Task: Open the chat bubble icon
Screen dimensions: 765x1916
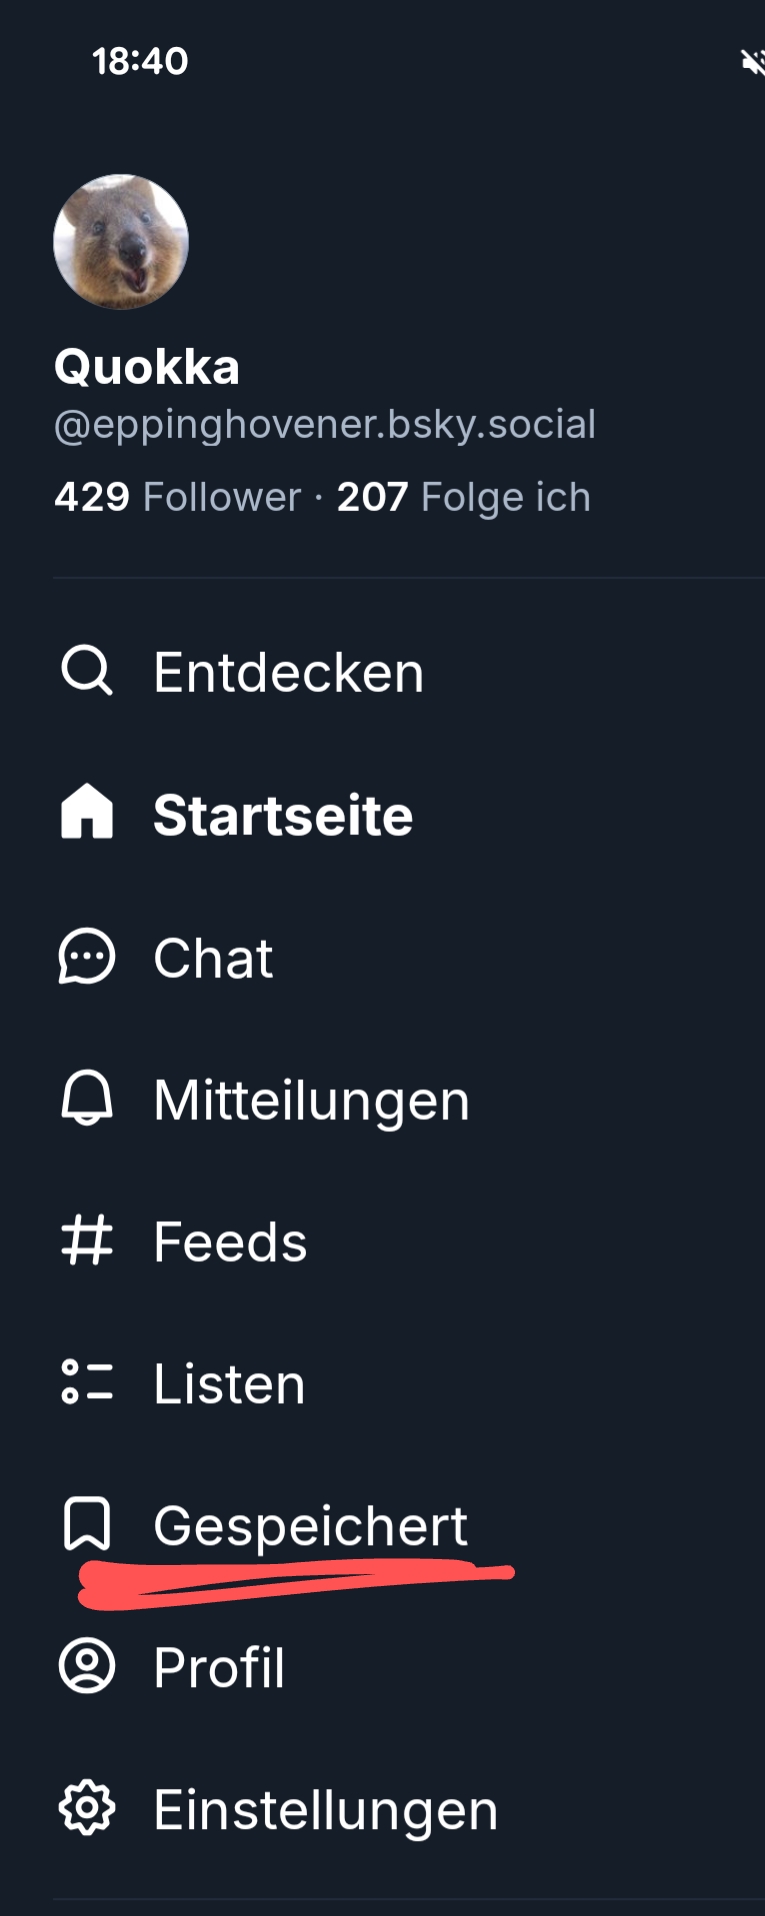Action: (87, 957)
